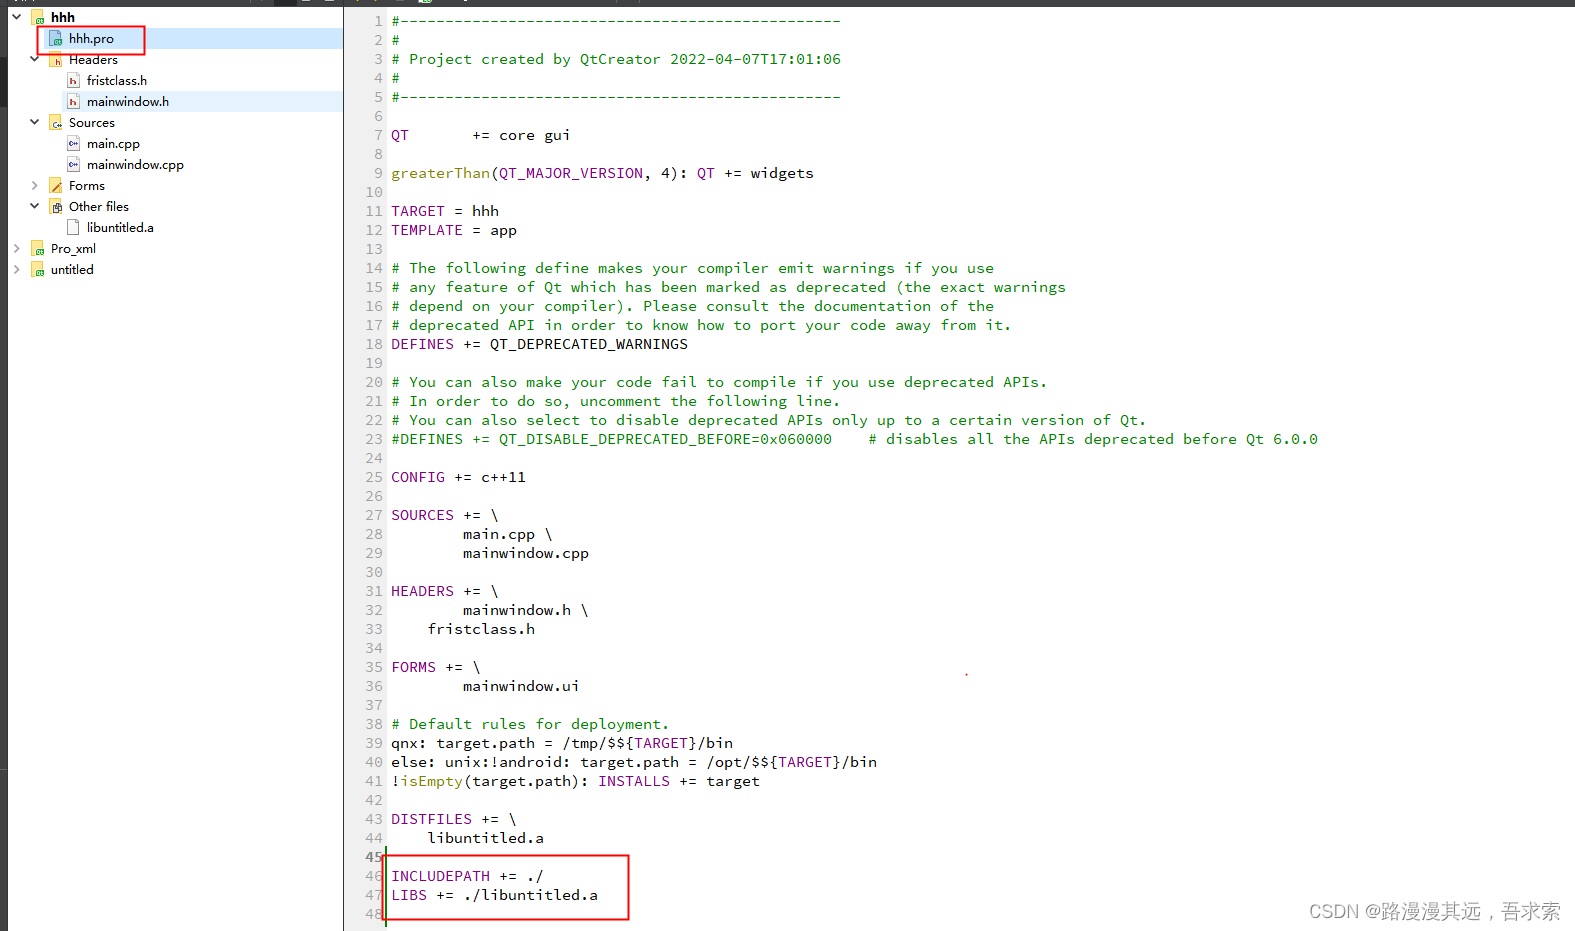This screenshot has width=1575, height=931.
Task: Click 'DEFINES += QT_DEPRECATED_WARNINGS' line
Action: pos(539,344)
